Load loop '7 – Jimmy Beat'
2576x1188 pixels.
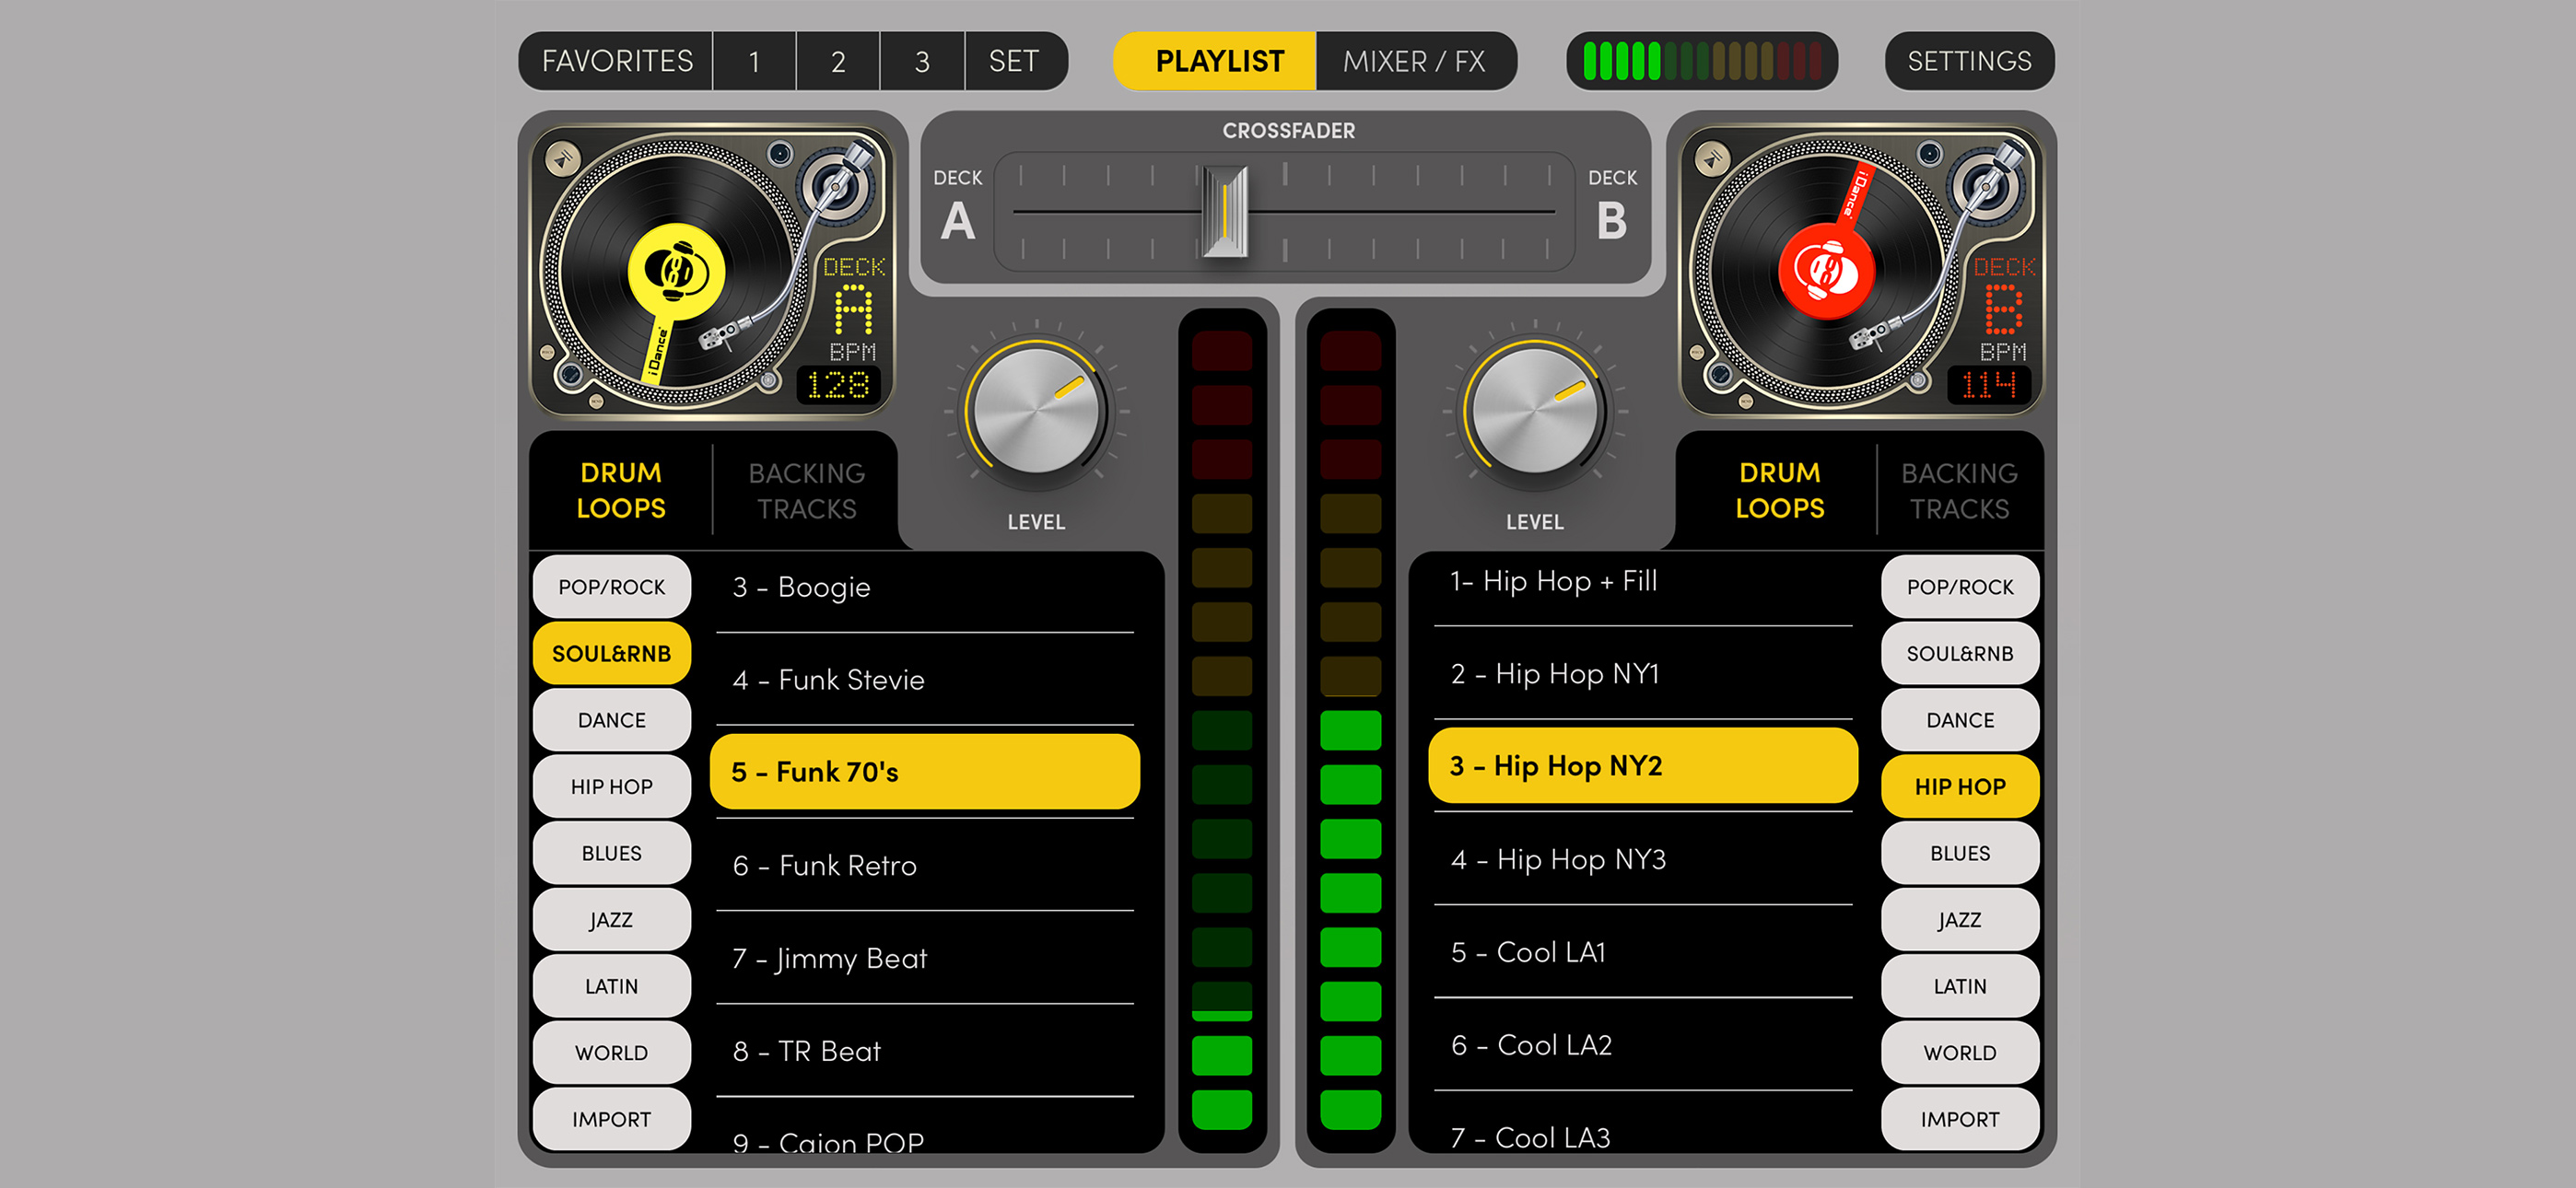[x=925, y=958]
